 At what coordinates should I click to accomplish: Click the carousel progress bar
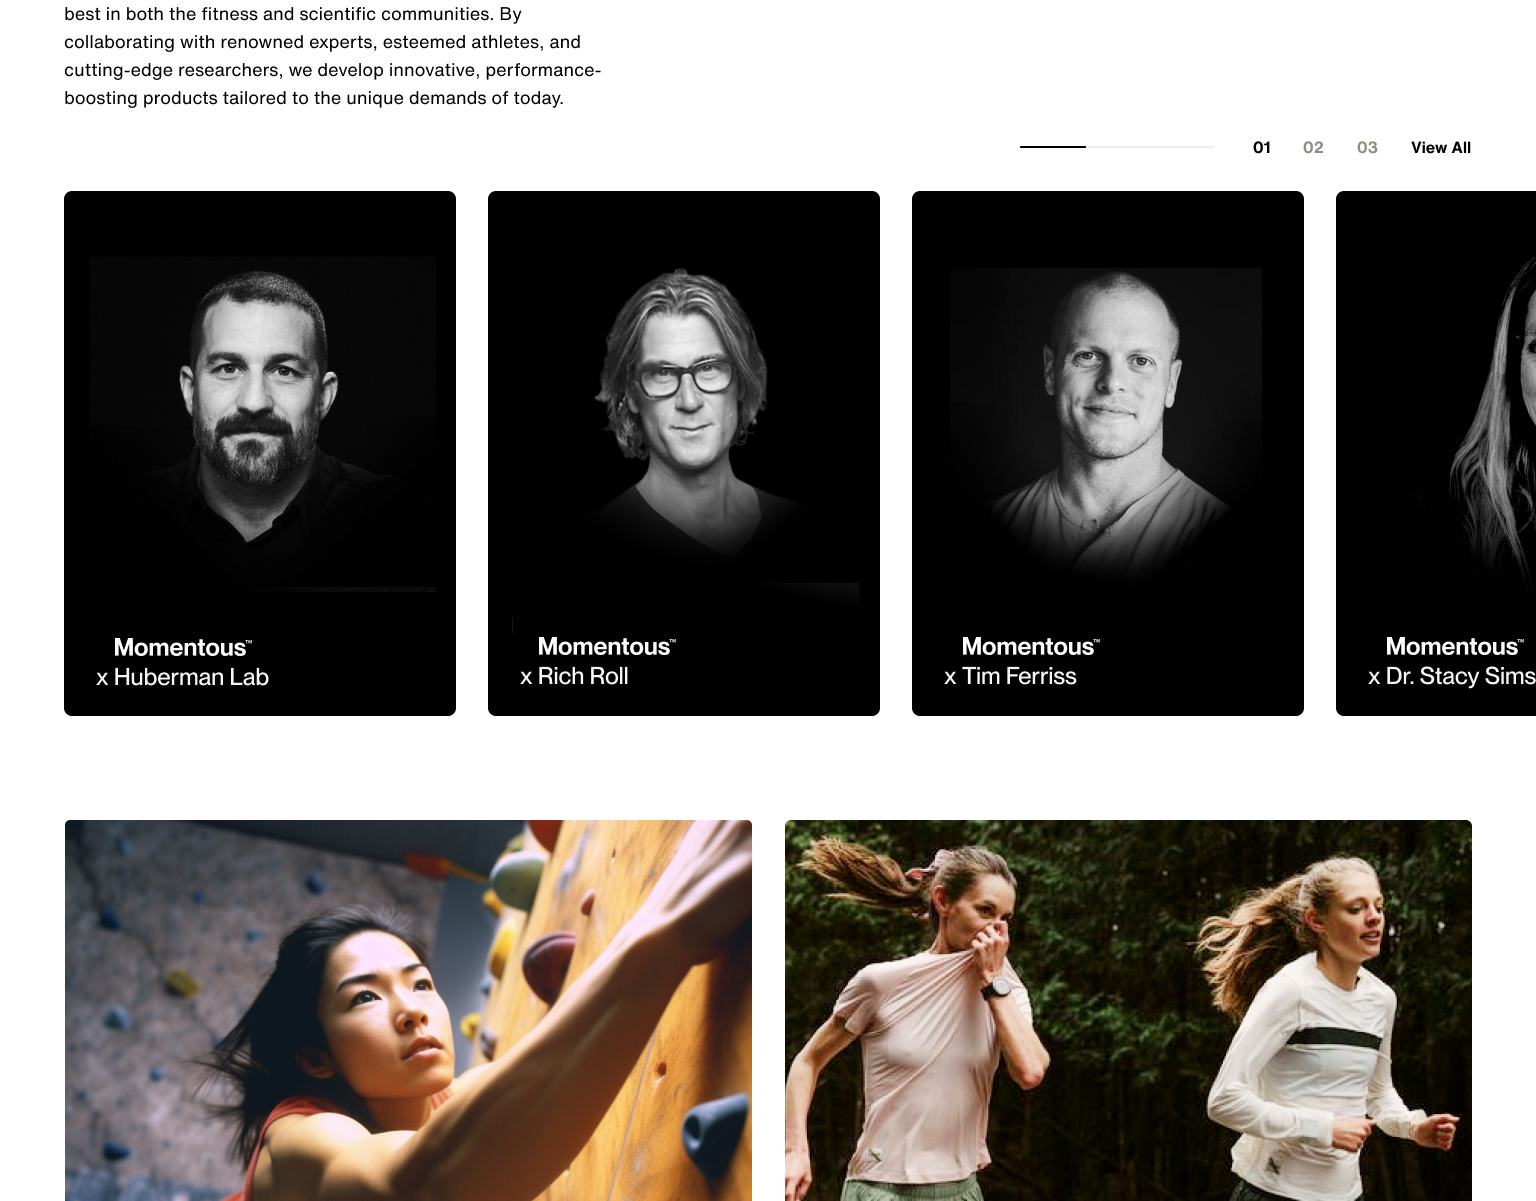1117,147
